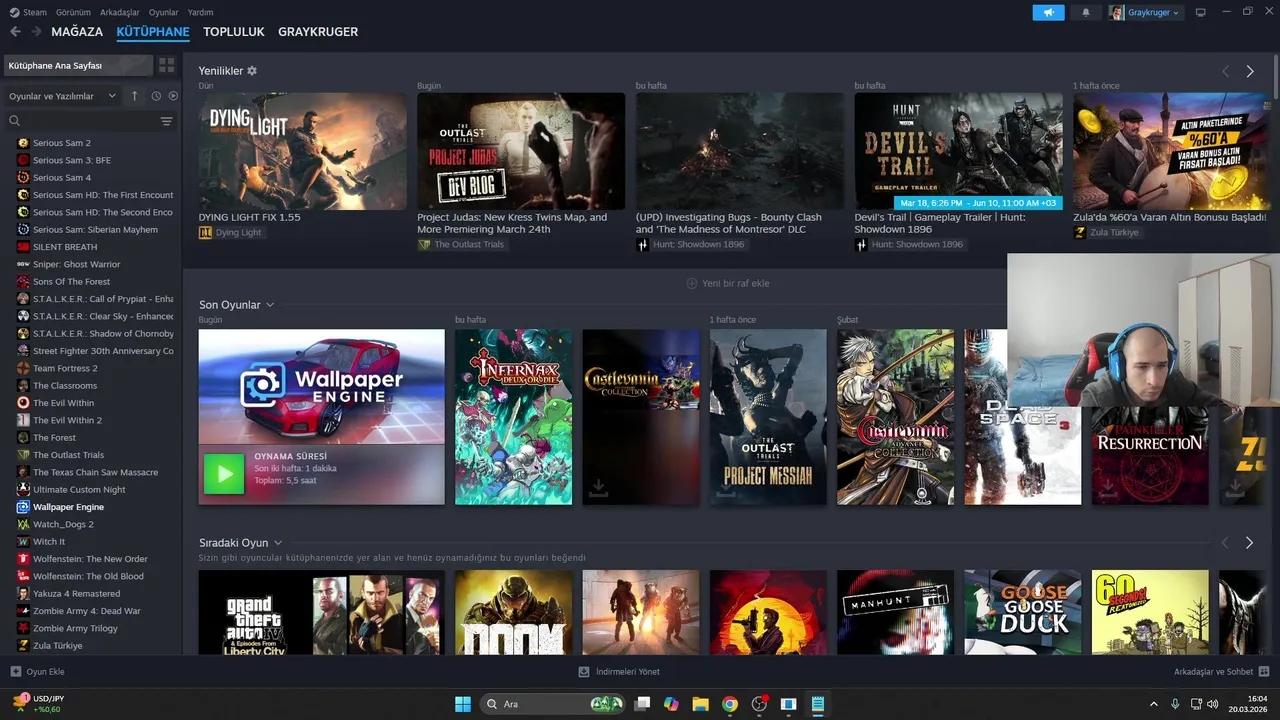Open the Arkadaşlar menu
This screenshot has height=720, width=1280.
tap(120, 12)
